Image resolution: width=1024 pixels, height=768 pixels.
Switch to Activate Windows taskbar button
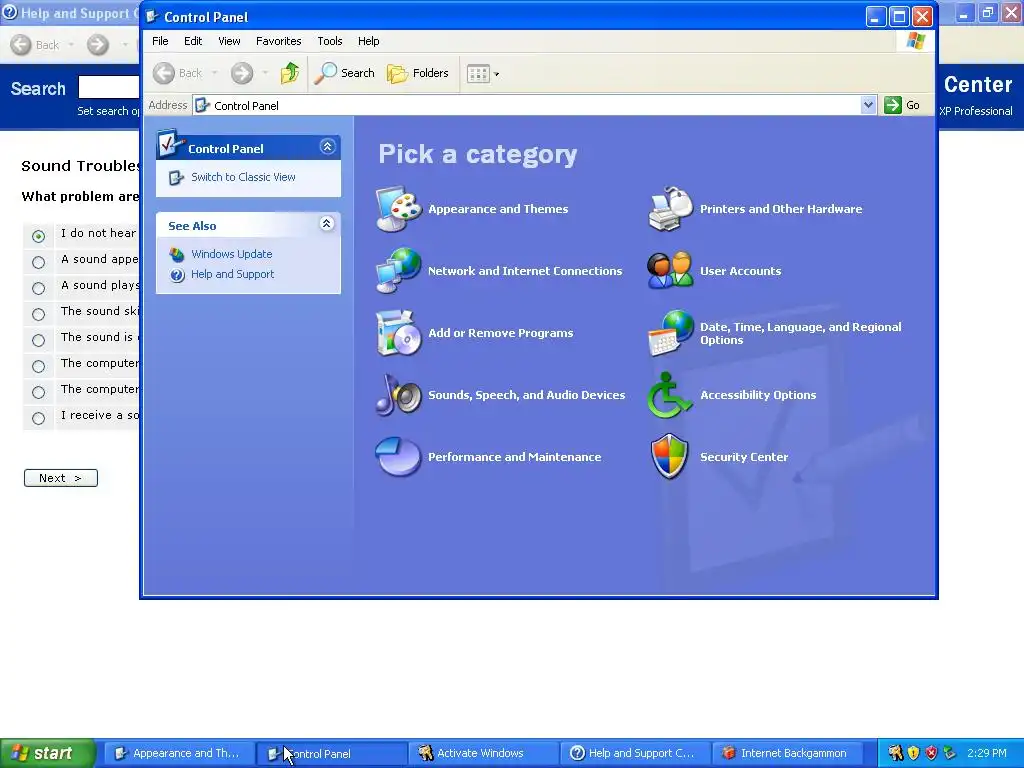pyautogui.click(x=482, y=754)
